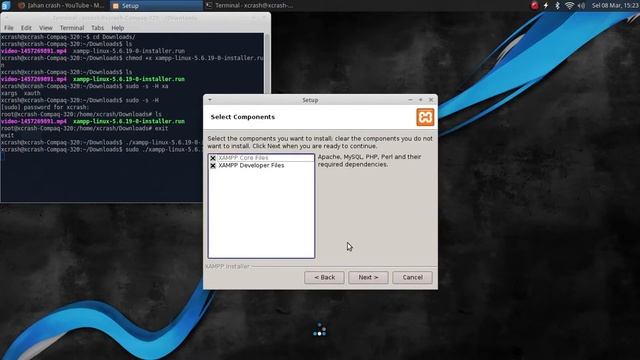Select the XAMPP Developer Files list label

pyautogui.click(x=251, y=165)
